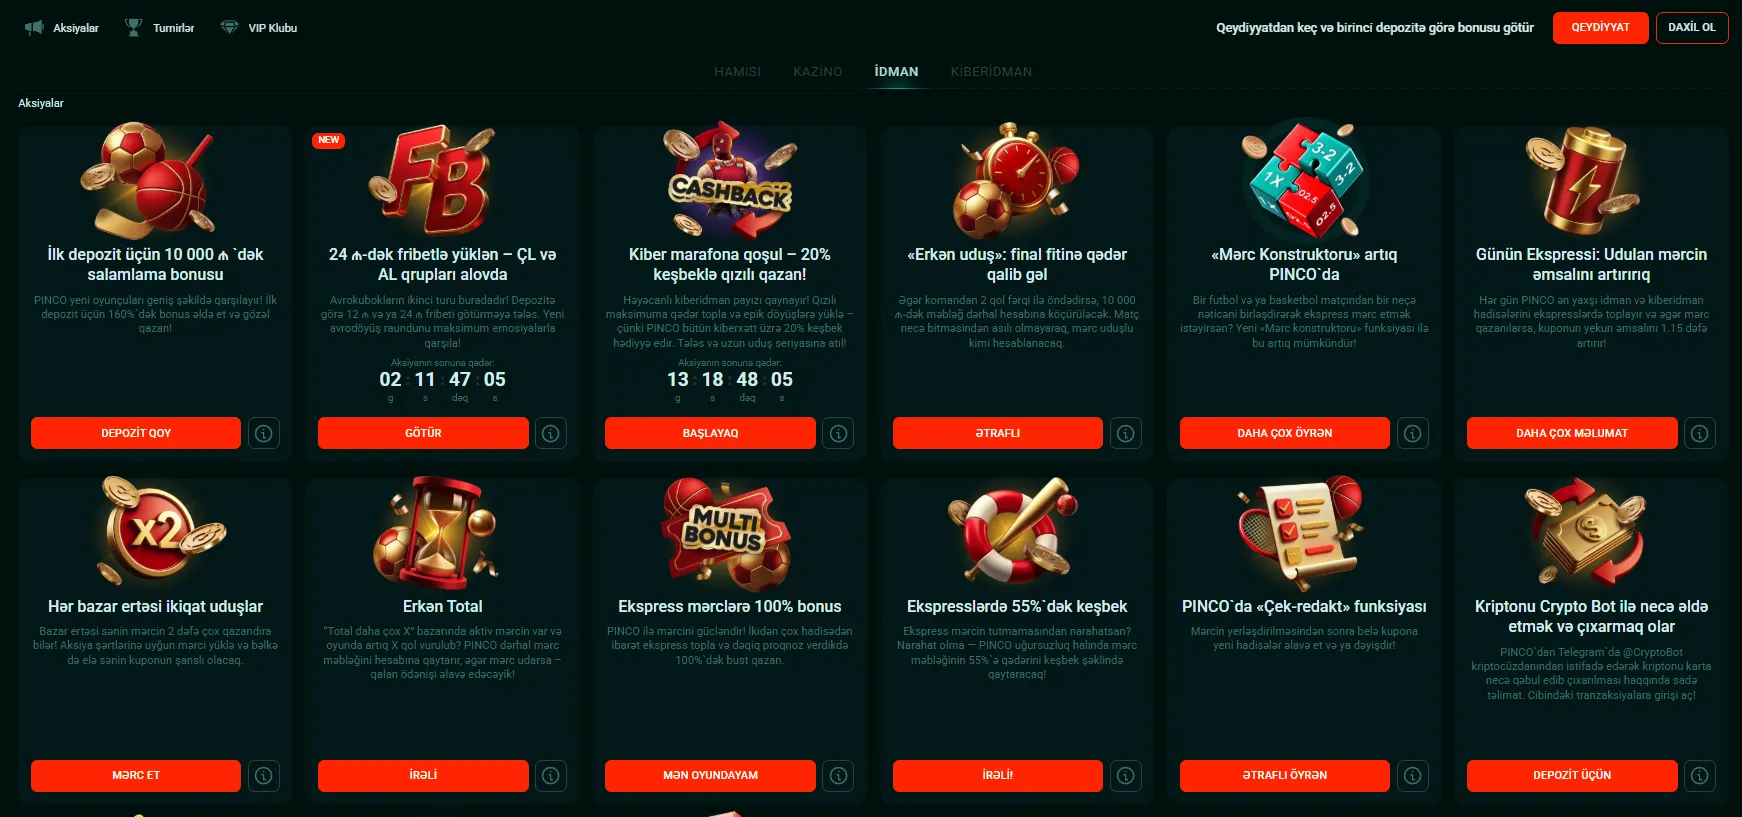This screenshot has width=1742, height=817.
Task: Click the DEPOZİT QOY button
Action: click(x=136, y=433)
